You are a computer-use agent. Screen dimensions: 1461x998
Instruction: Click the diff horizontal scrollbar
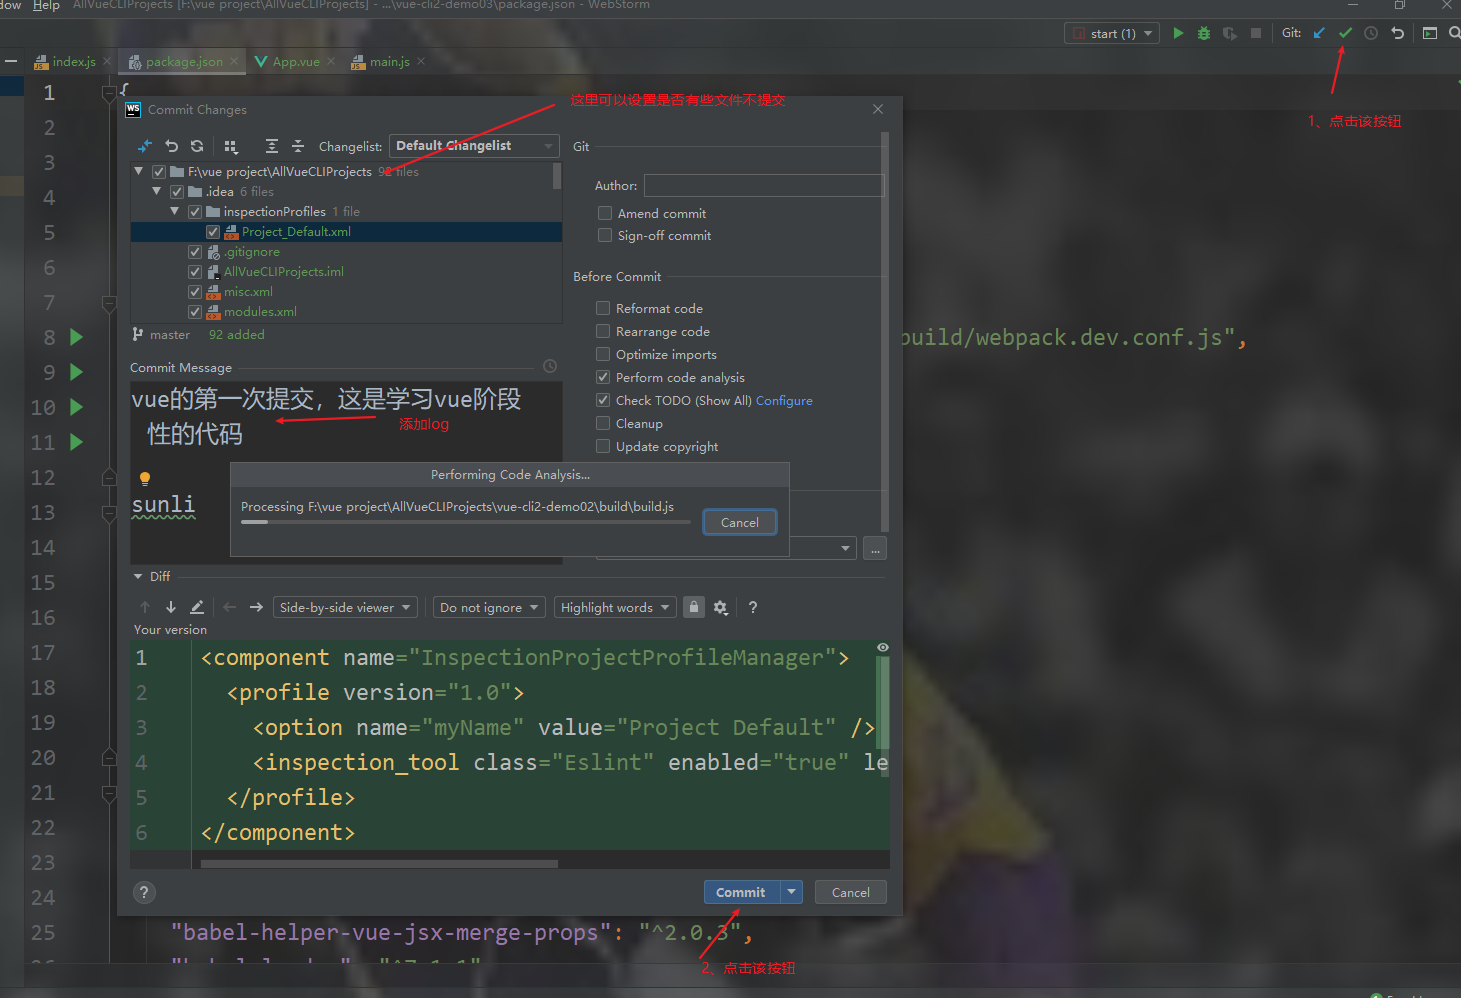point(379,864)
